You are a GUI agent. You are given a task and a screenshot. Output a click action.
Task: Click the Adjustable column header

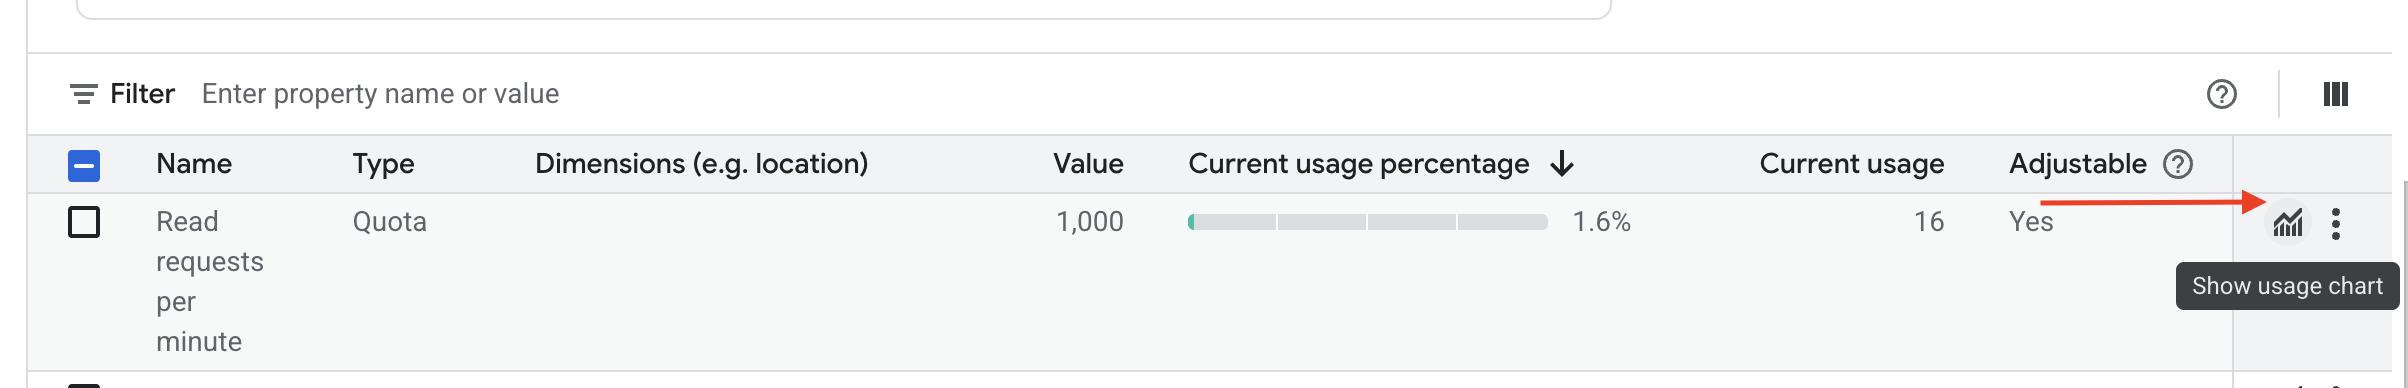pyautogui.click(x=2077, y=164)
